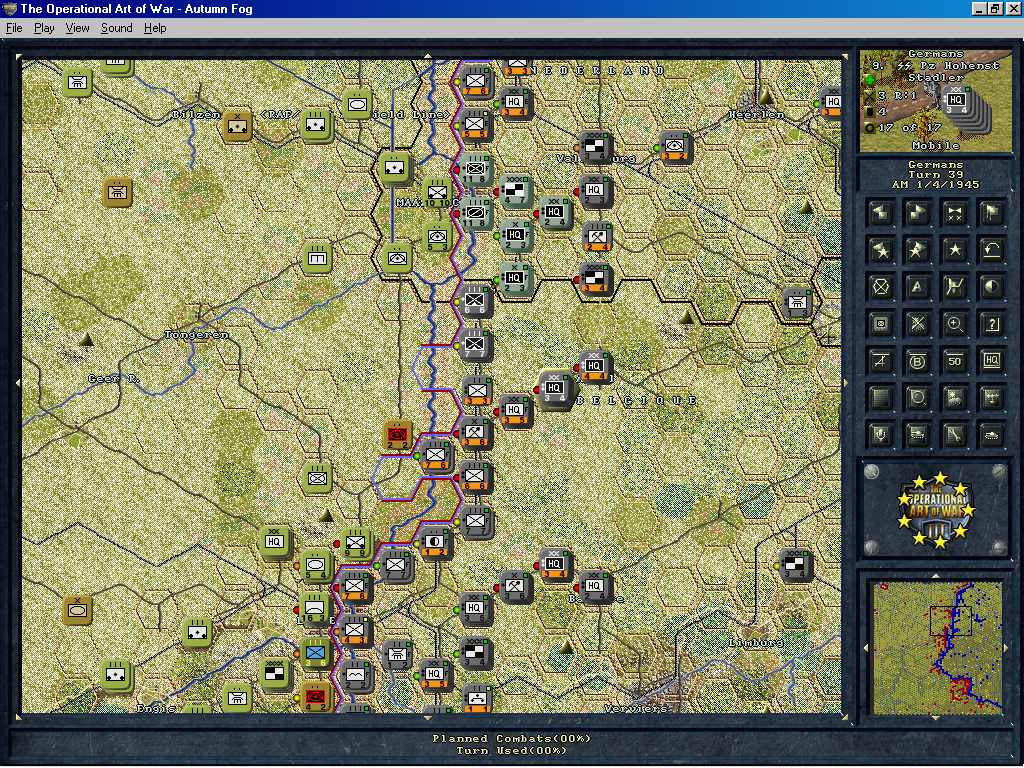Click the Operational Art of War logo
Image resolution: width=1024 pixels, height=768 pixels.
point(936,510)
